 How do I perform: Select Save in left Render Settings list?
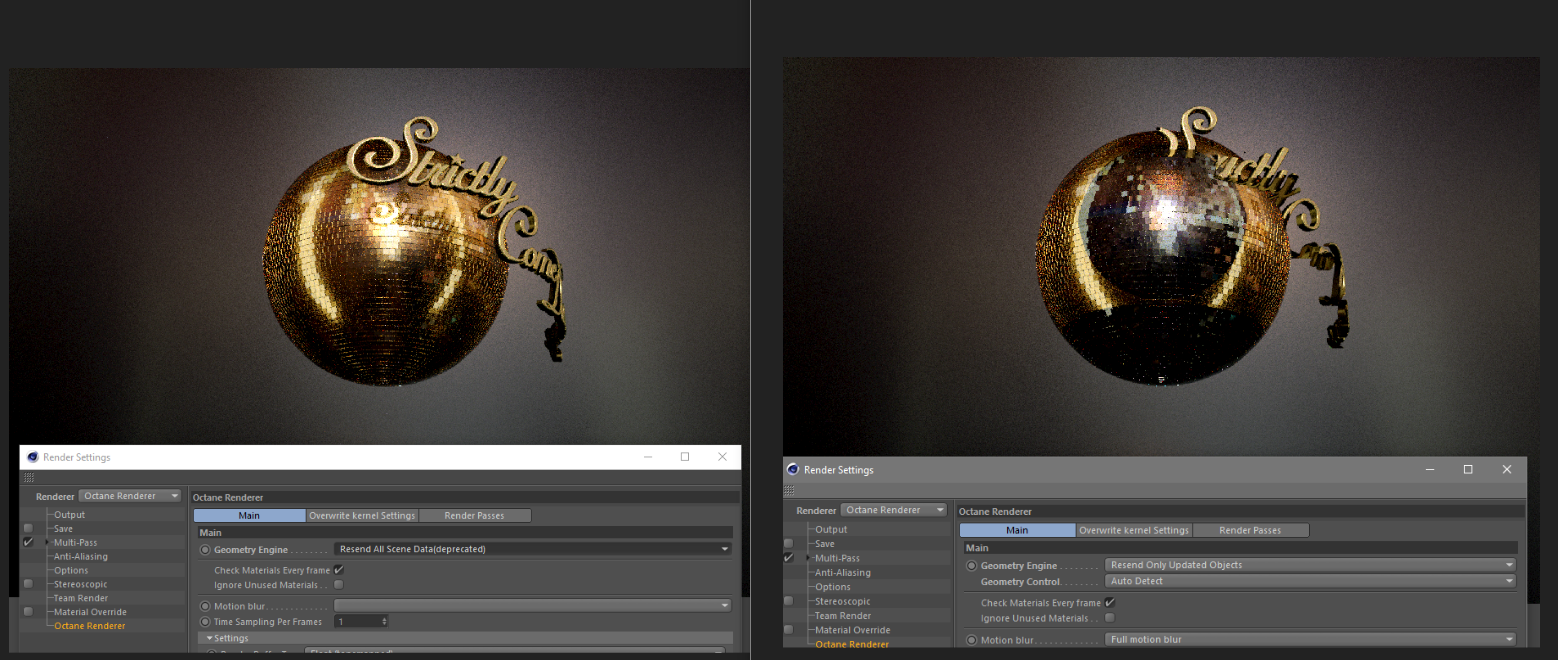click(63, 528)
